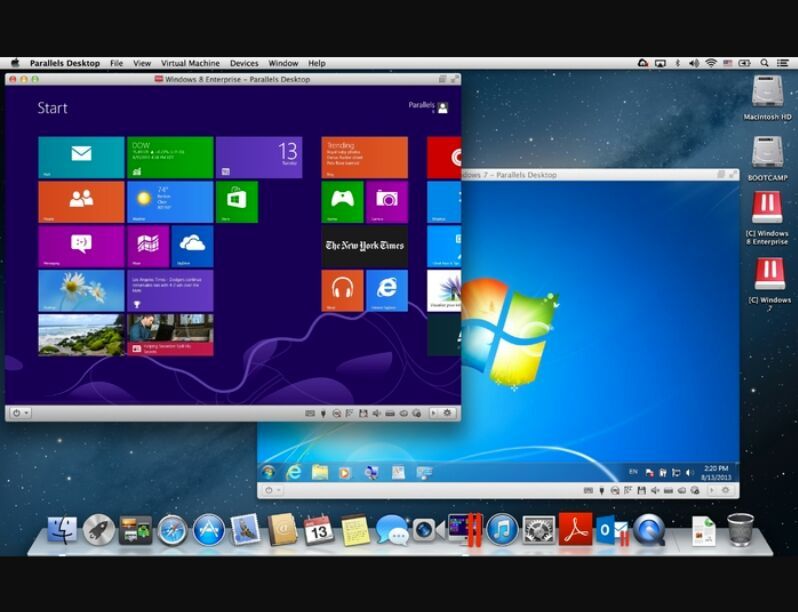Select [C] Windows 7 desktop volume
This screenshot has width=798, height=612.
[770, 283]
